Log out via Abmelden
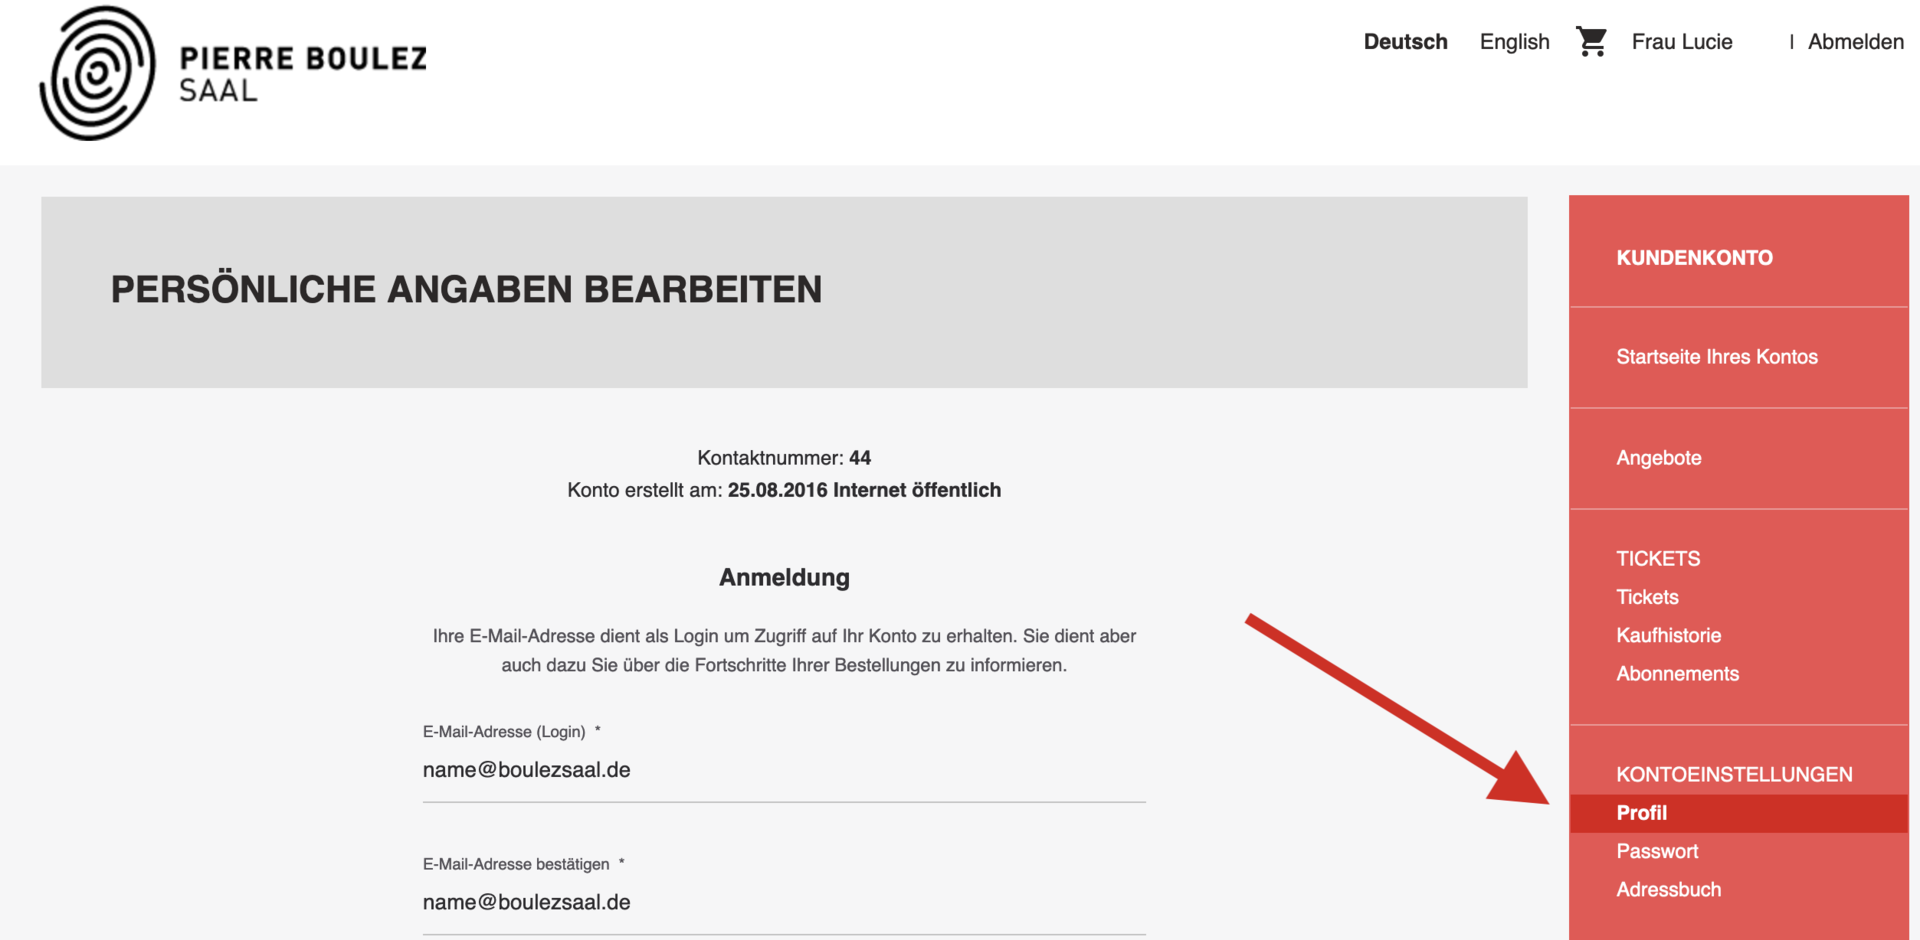Image resolution: width=1920 pixels, height=940 pixels. 1855,42
